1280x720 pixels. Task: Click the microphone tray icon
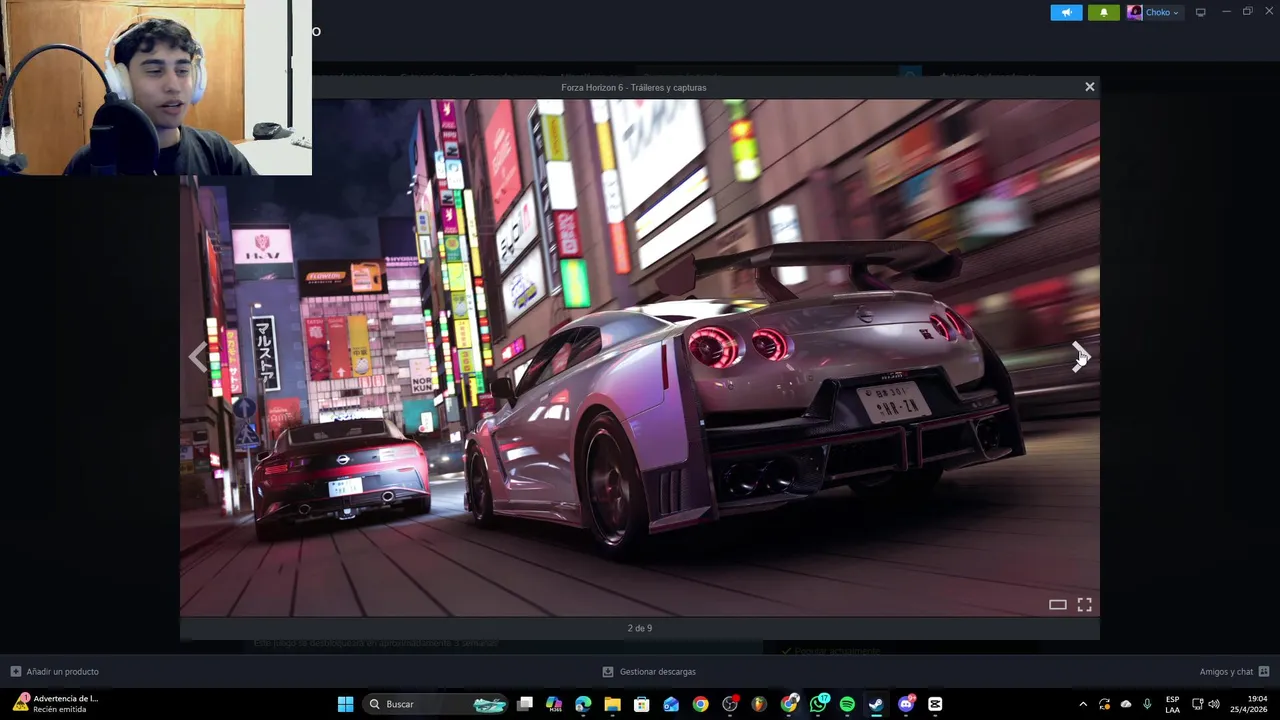(1147, 704)
